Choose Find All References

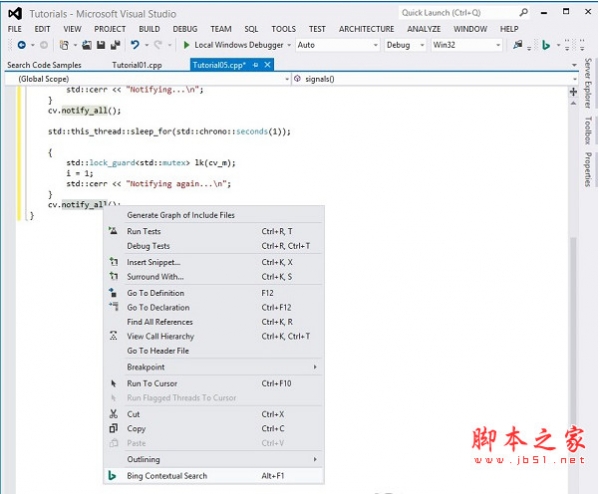point(214,322)
